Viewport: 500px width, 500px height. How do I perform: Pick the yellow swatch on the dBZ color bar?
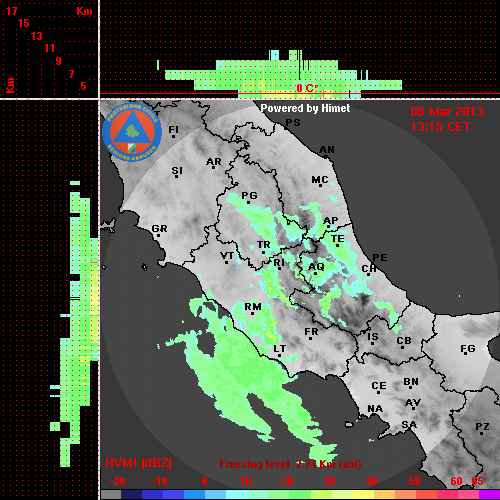pos(363,495)
